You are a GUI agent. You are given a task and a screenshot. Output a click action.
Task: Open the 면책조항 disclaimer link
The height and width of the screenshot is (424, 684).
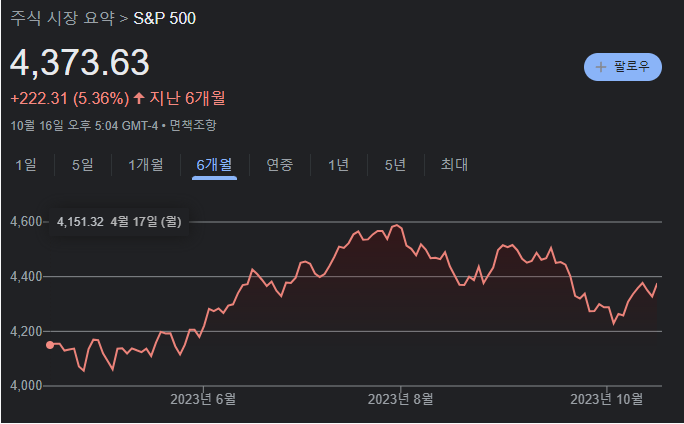pos(193,126)
